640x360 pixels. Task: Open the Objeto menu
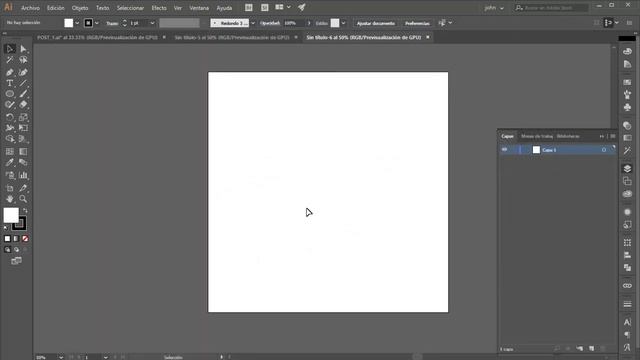pyautogui.click(x=80, y=8)
